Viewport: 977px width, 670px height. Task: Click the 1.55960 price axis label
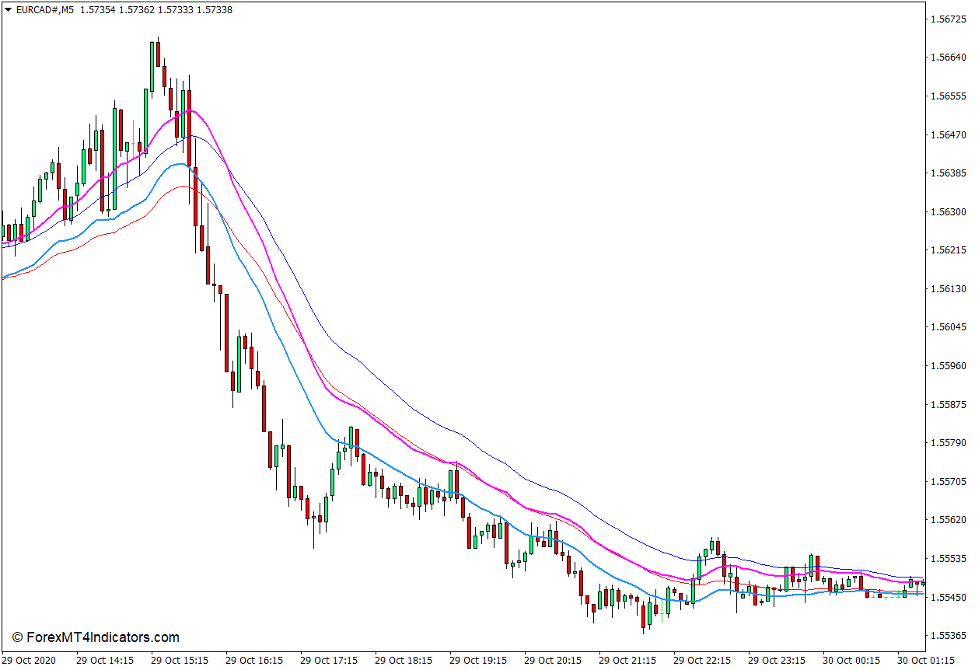pos(949,366)
